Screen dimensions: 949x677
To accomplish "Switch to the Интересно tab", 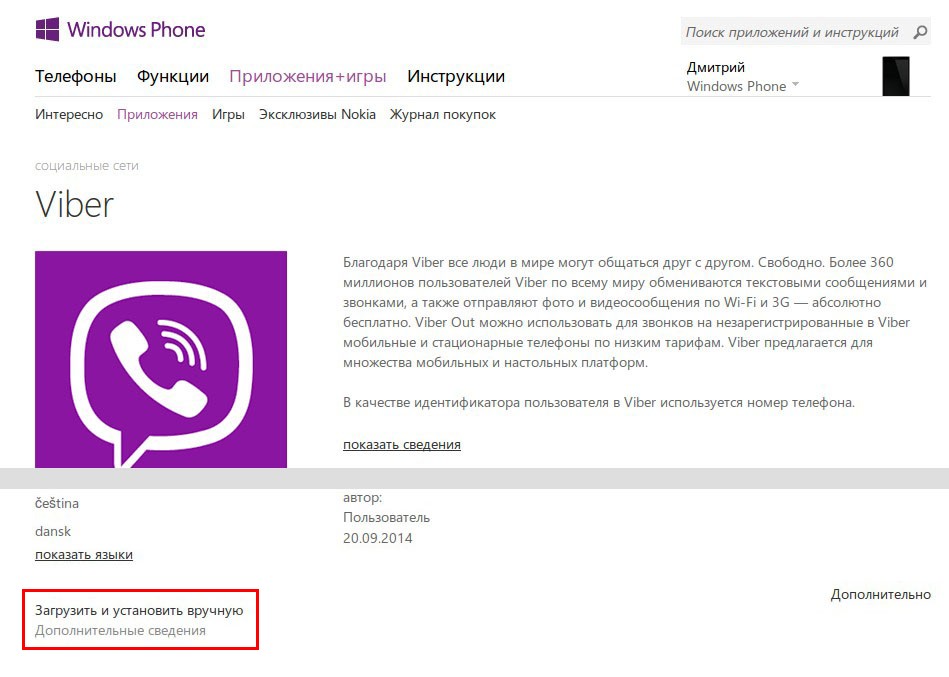I will [69, 114].
